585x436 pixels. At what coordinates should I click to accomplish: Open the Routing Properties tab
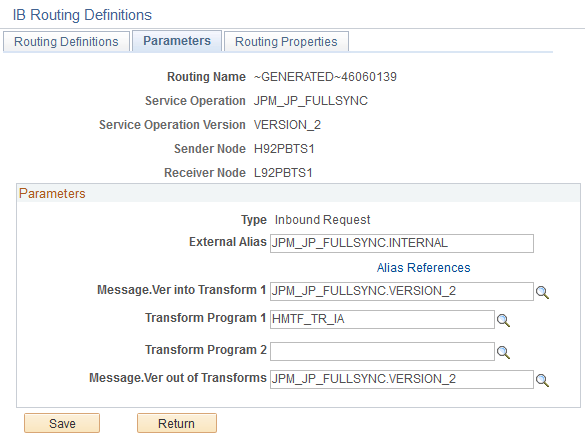coord(286,41)
